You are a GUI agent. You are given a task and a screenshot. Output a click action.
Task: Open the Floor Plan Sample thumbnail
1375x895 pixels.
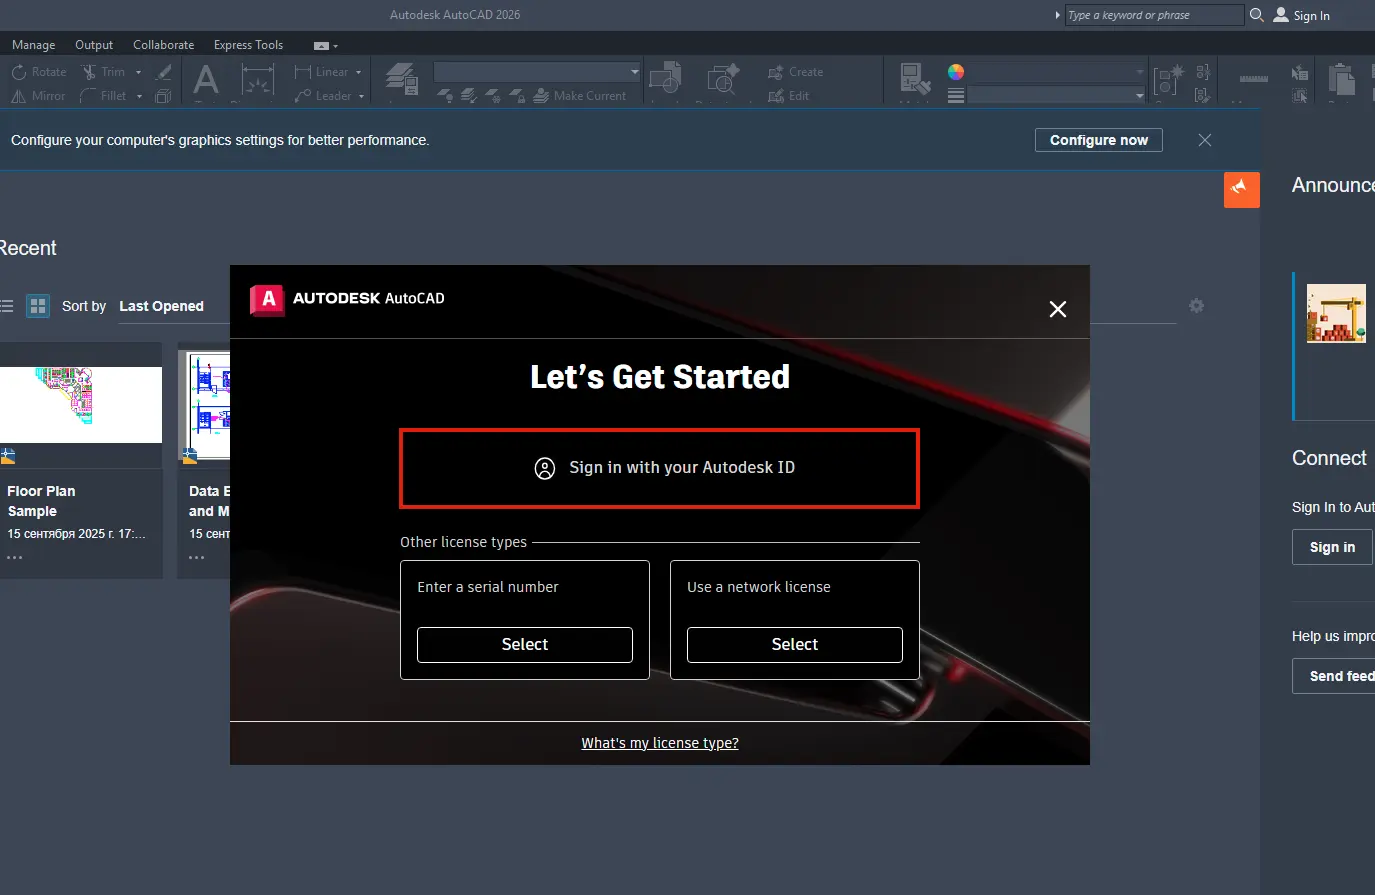[x=81, y=404]
